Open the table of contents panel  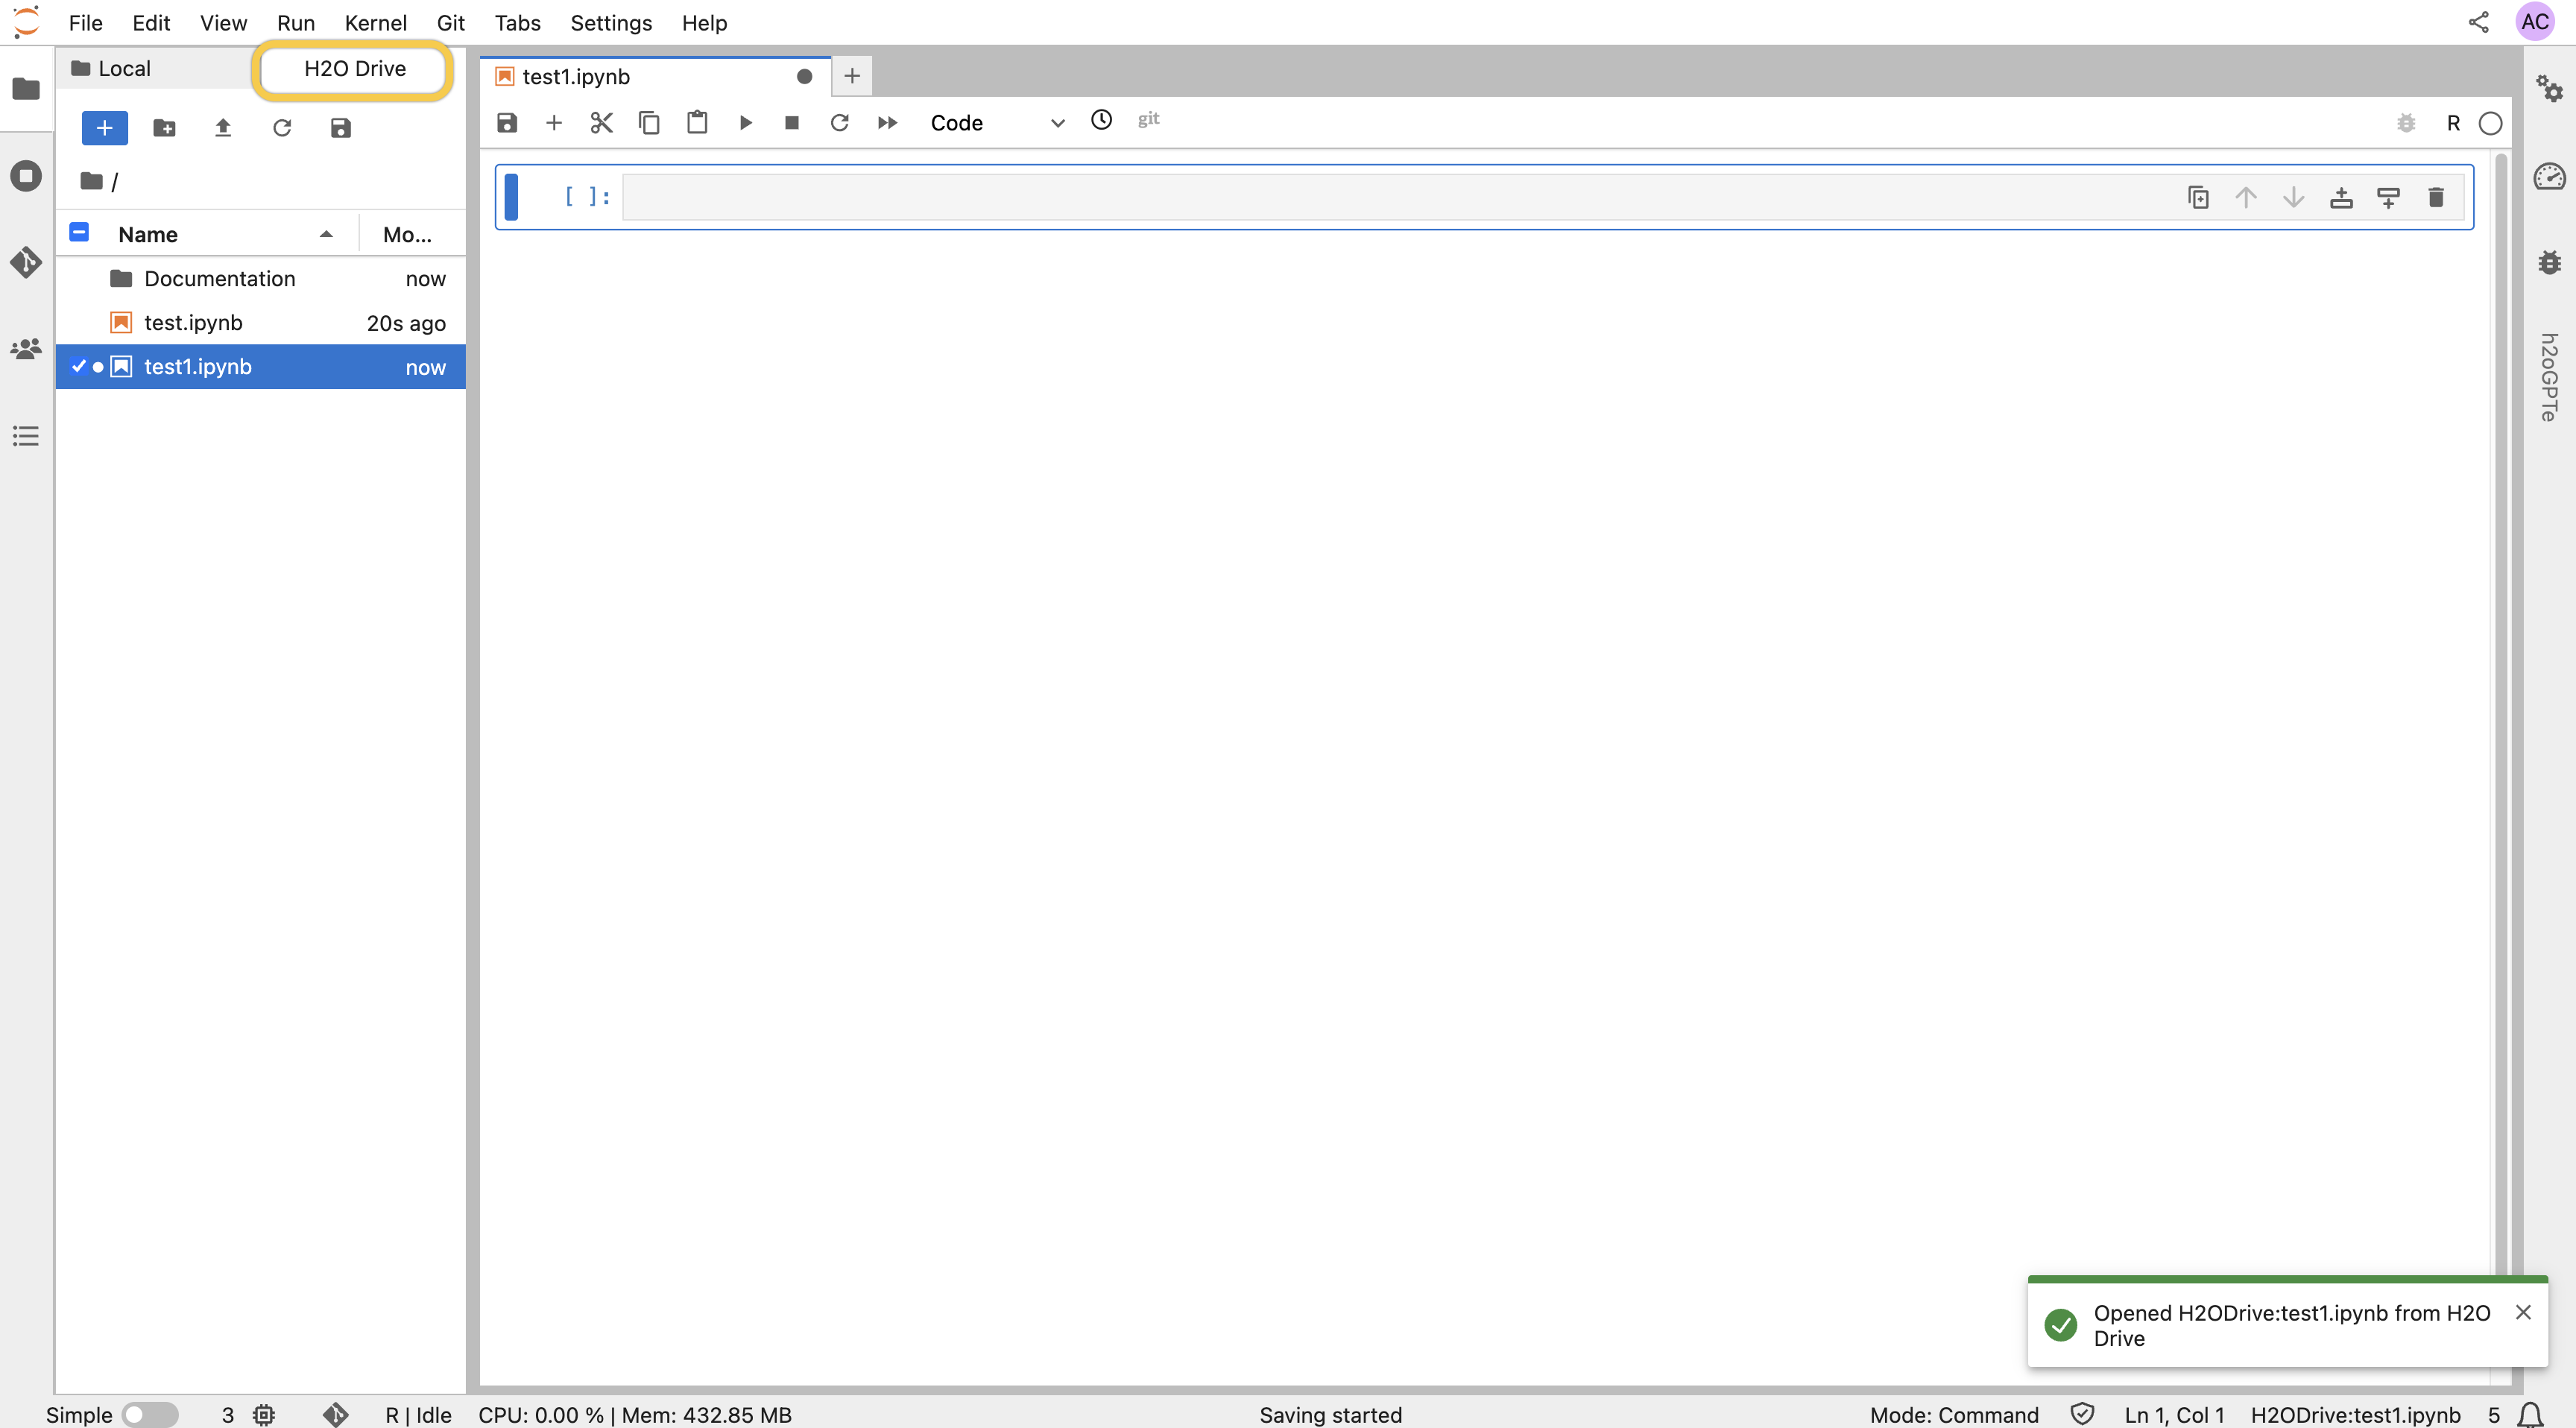click(x=26, y=436)
